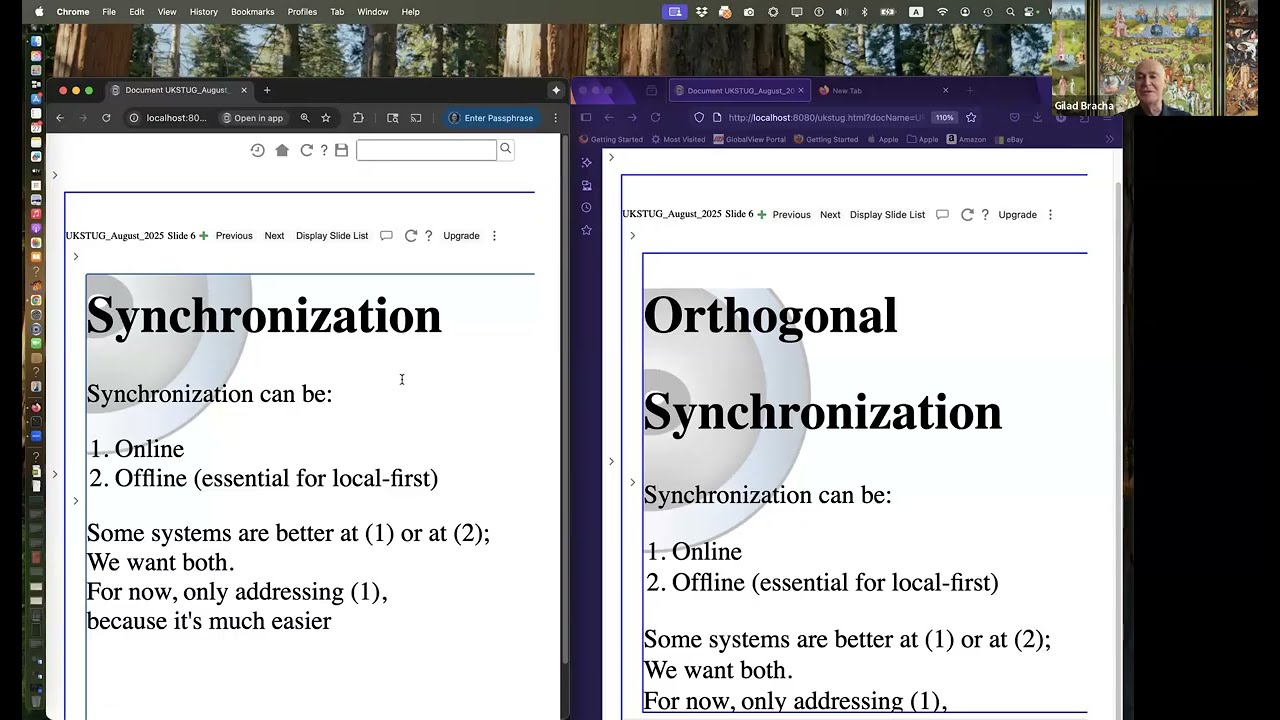Click the Wi-Fi icon in macOS menu bar
Screen dimensions: 1280x720
(x=942, y=12)
